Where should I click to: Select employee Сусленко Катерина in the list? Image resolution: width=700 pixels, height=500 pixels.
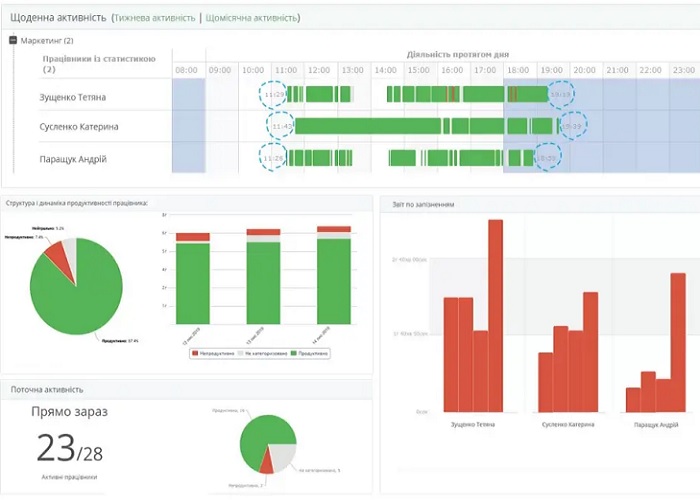[x=79, y=127]
